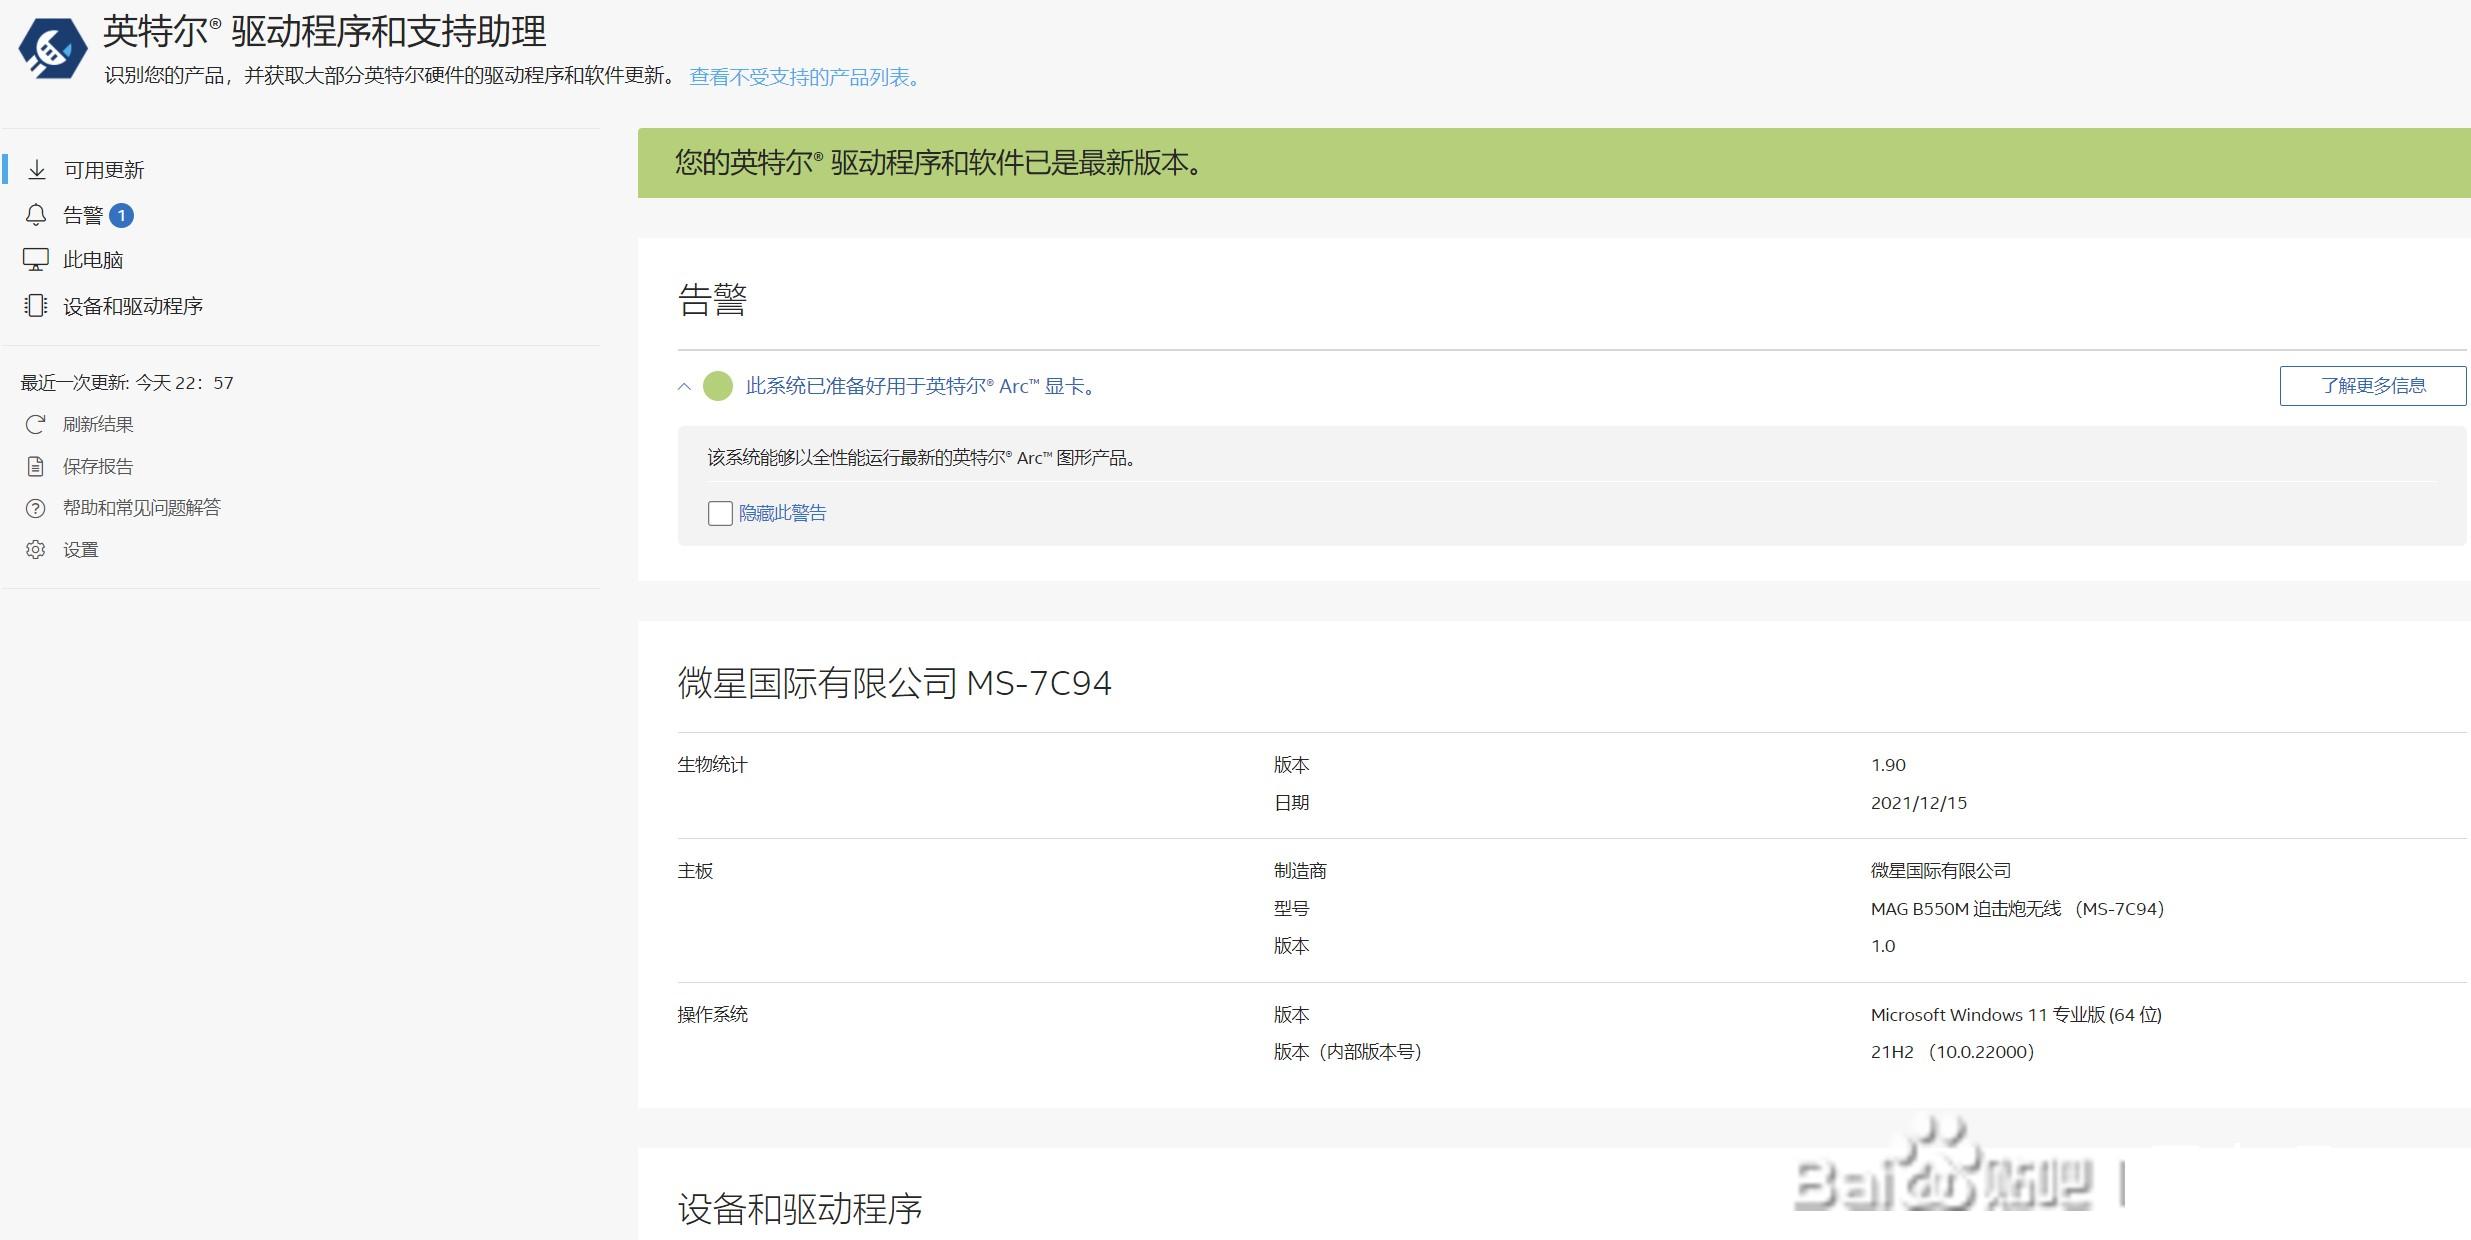Click the Microsoft Windows 11 专业版 value
The height and width of the screenshot is (1240, 2471).
(2016, 1015)
